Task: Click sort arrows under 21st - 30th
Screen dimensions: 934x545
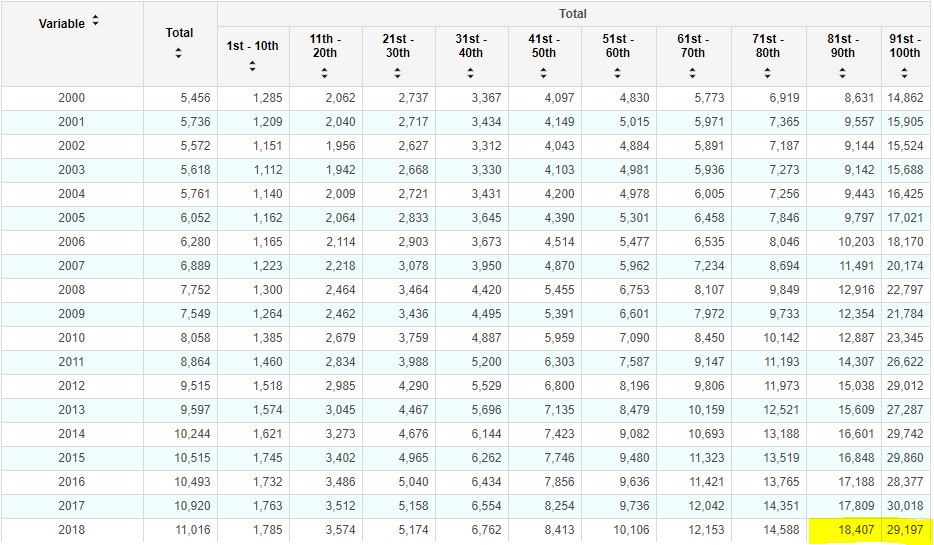Action: coord(397,73)
